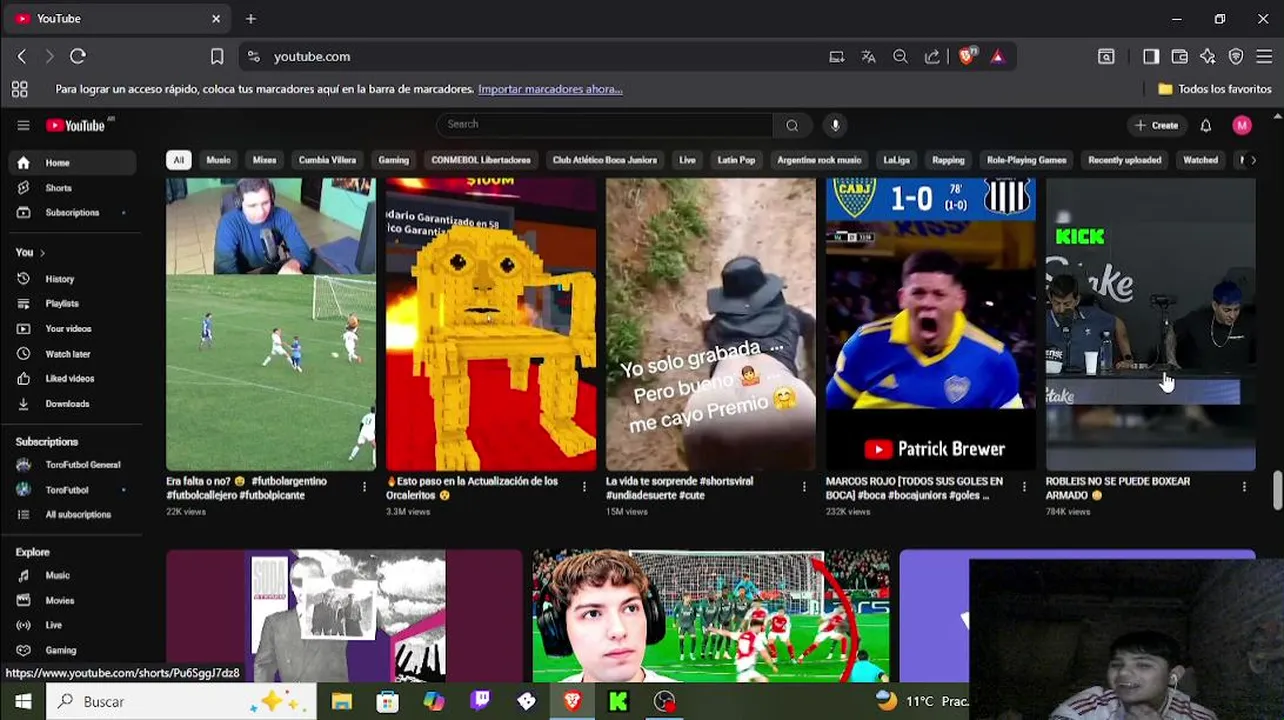Open History in sidebar
The width and height of the screenshot is (1284, 720).
click(71, 279)
